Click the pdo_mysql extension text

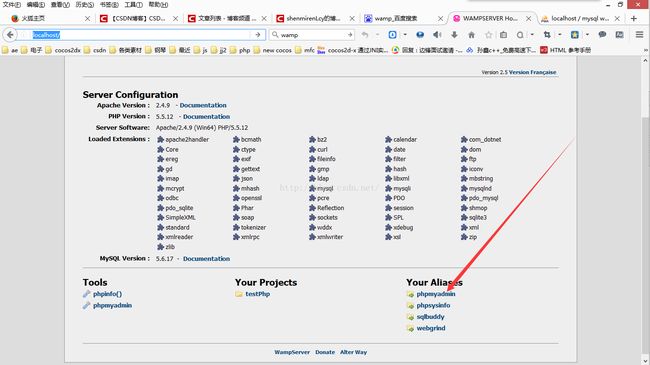click(x=483, y=198)
